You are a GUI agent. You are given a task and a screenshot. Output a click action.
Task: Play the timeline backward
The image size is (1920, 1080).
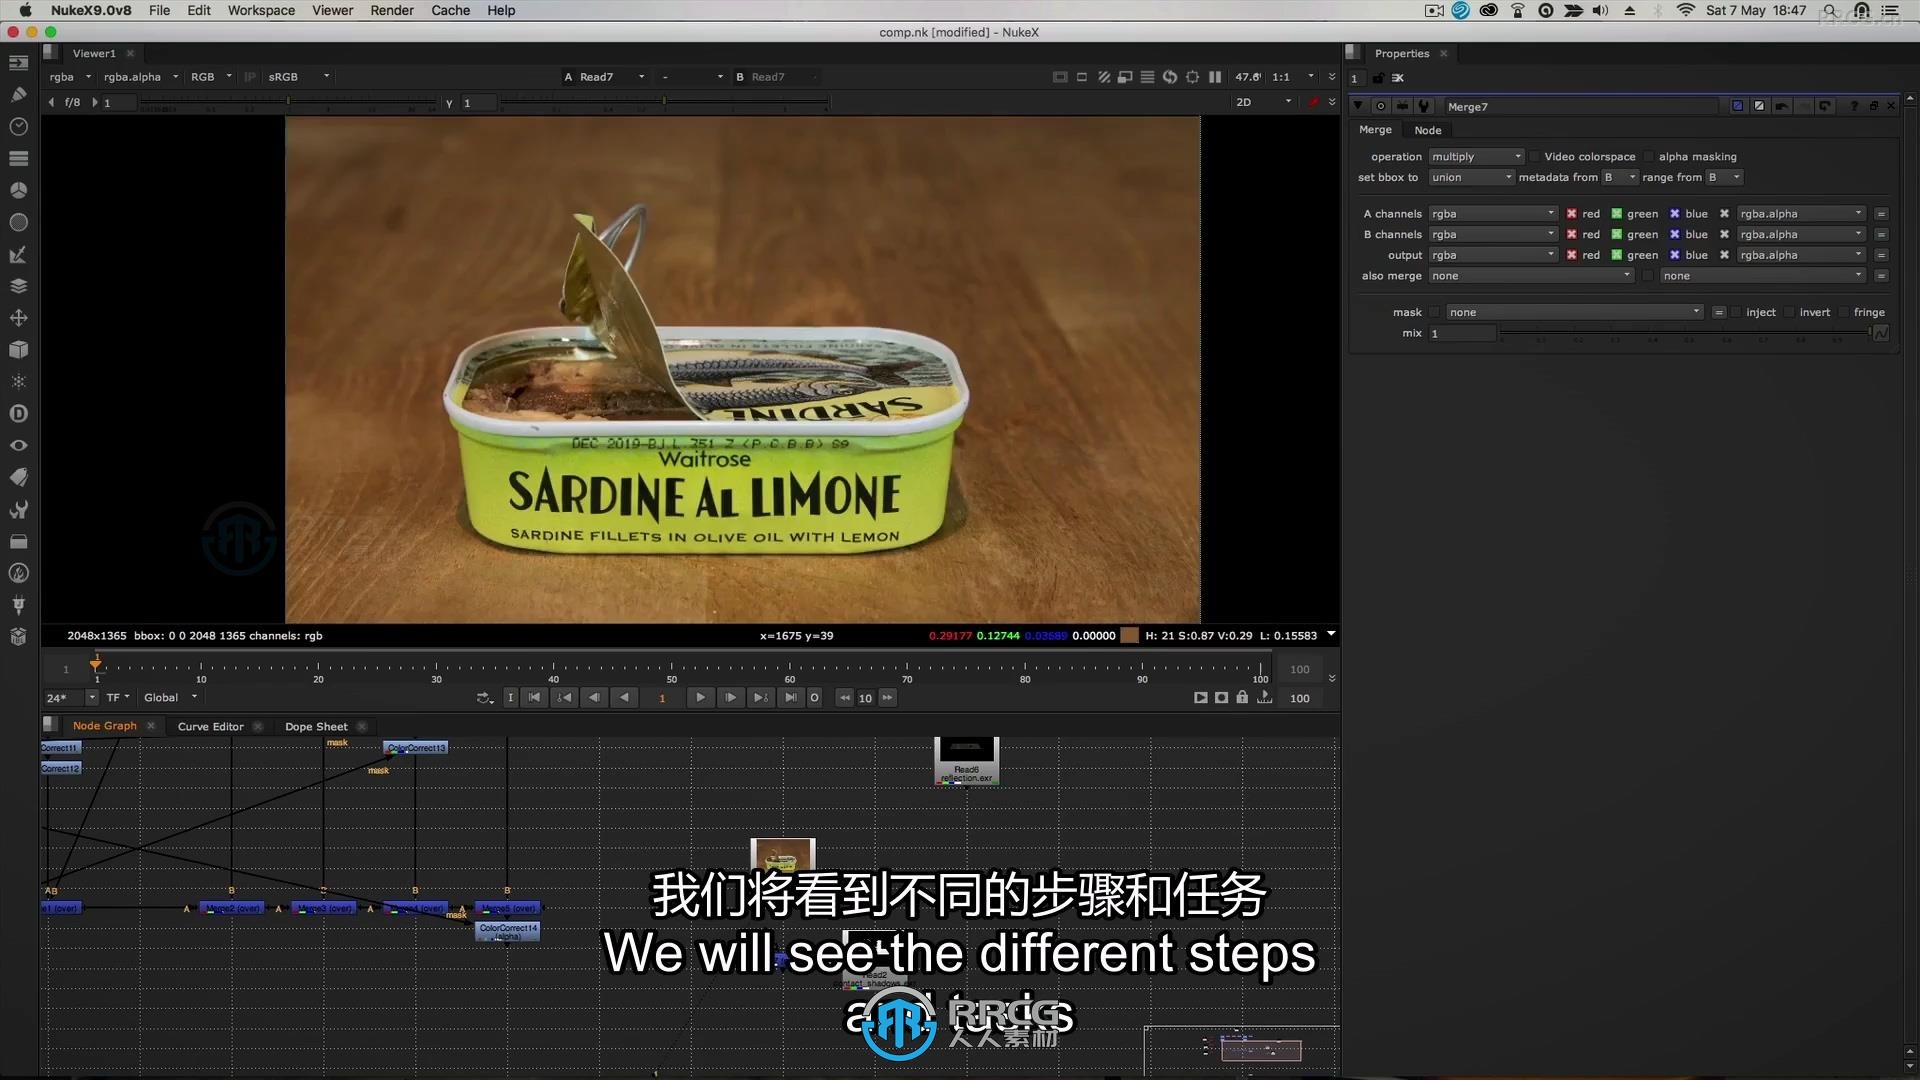(x=625, y=698)
